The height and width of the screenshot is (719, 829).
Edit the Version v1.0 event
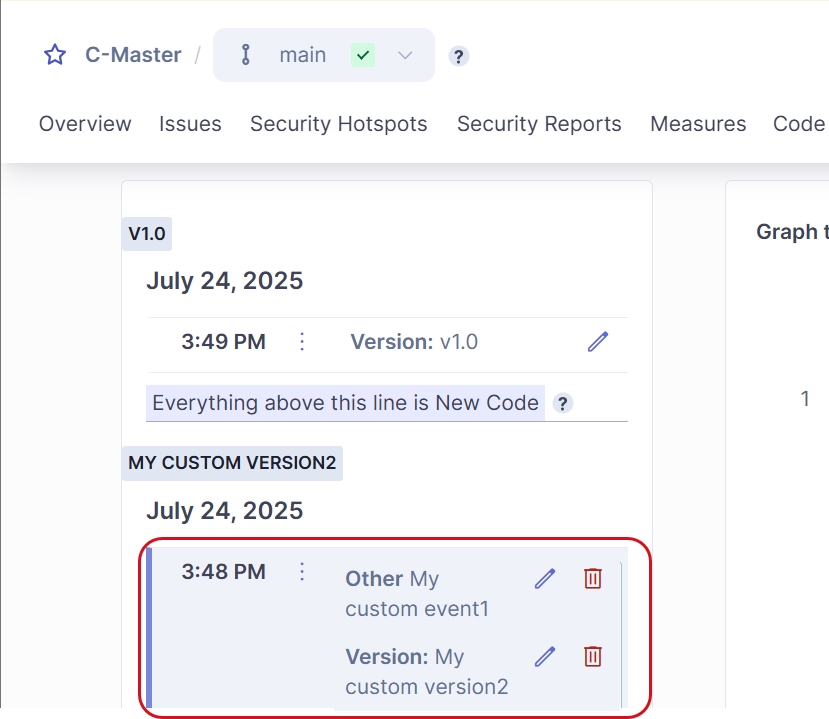[x=598, y=342]
